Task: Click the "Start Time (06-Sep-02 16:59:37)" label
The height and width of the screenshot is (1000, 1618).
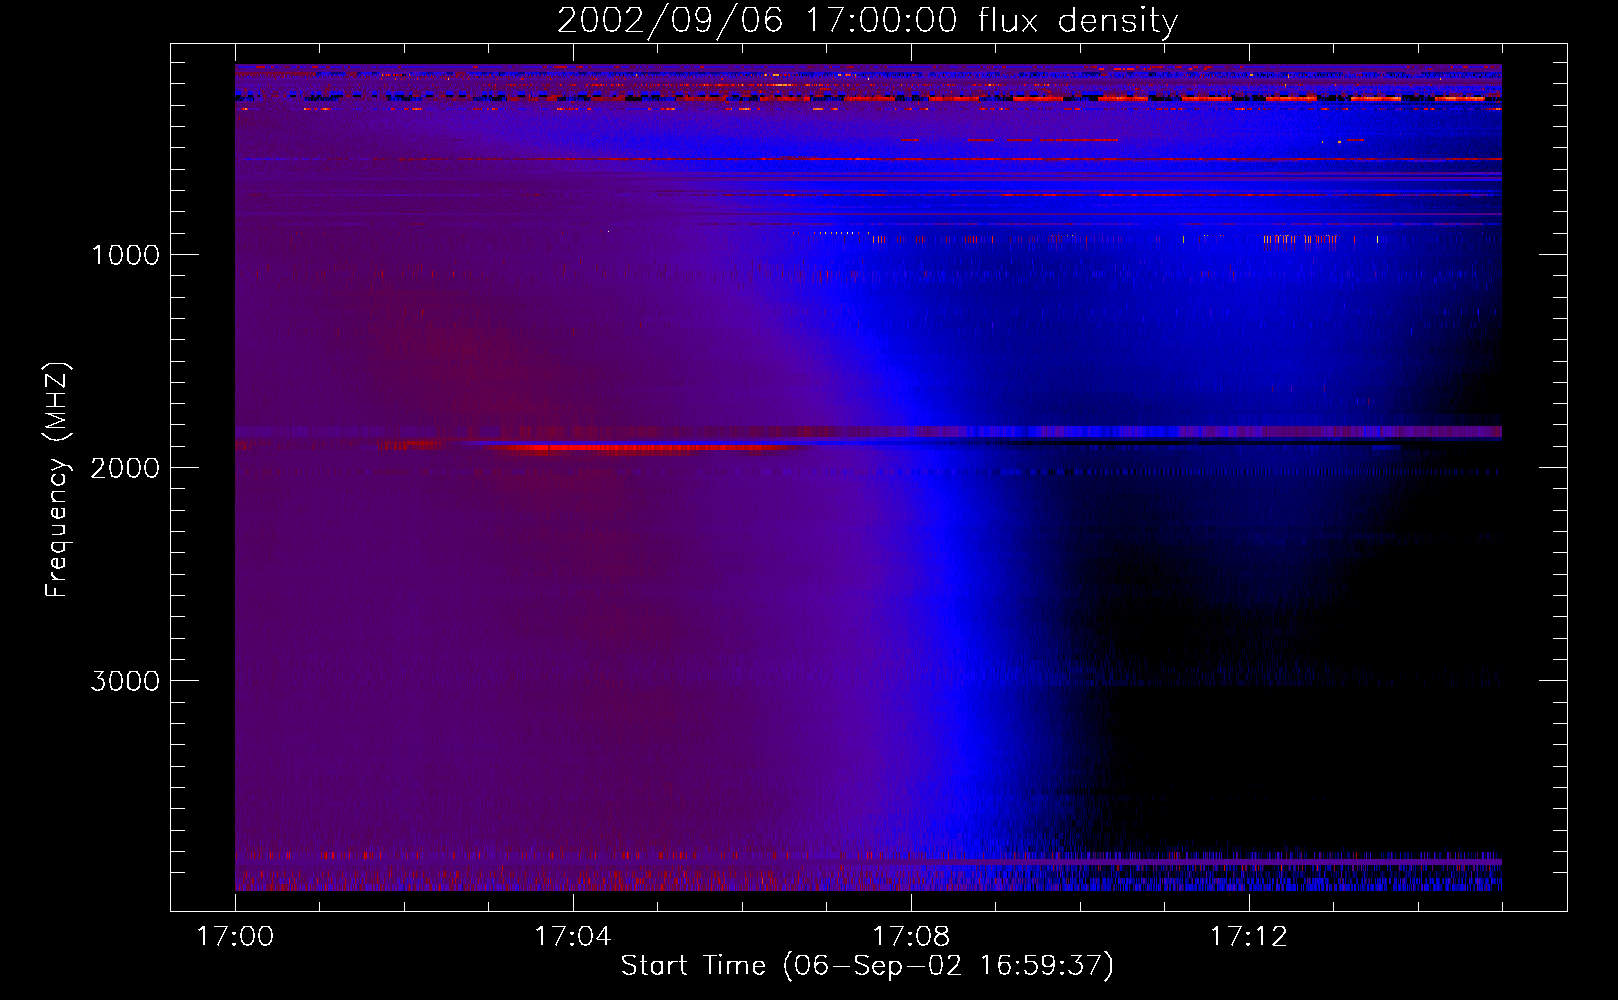Action: click(867, 966)
